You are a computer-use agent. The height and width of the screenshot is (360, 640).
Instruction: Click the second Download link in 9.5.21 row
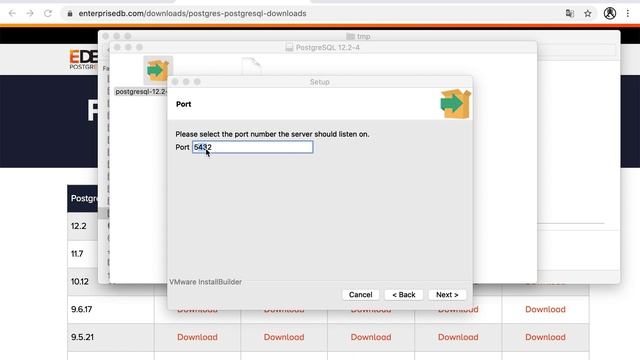[284, 337]
